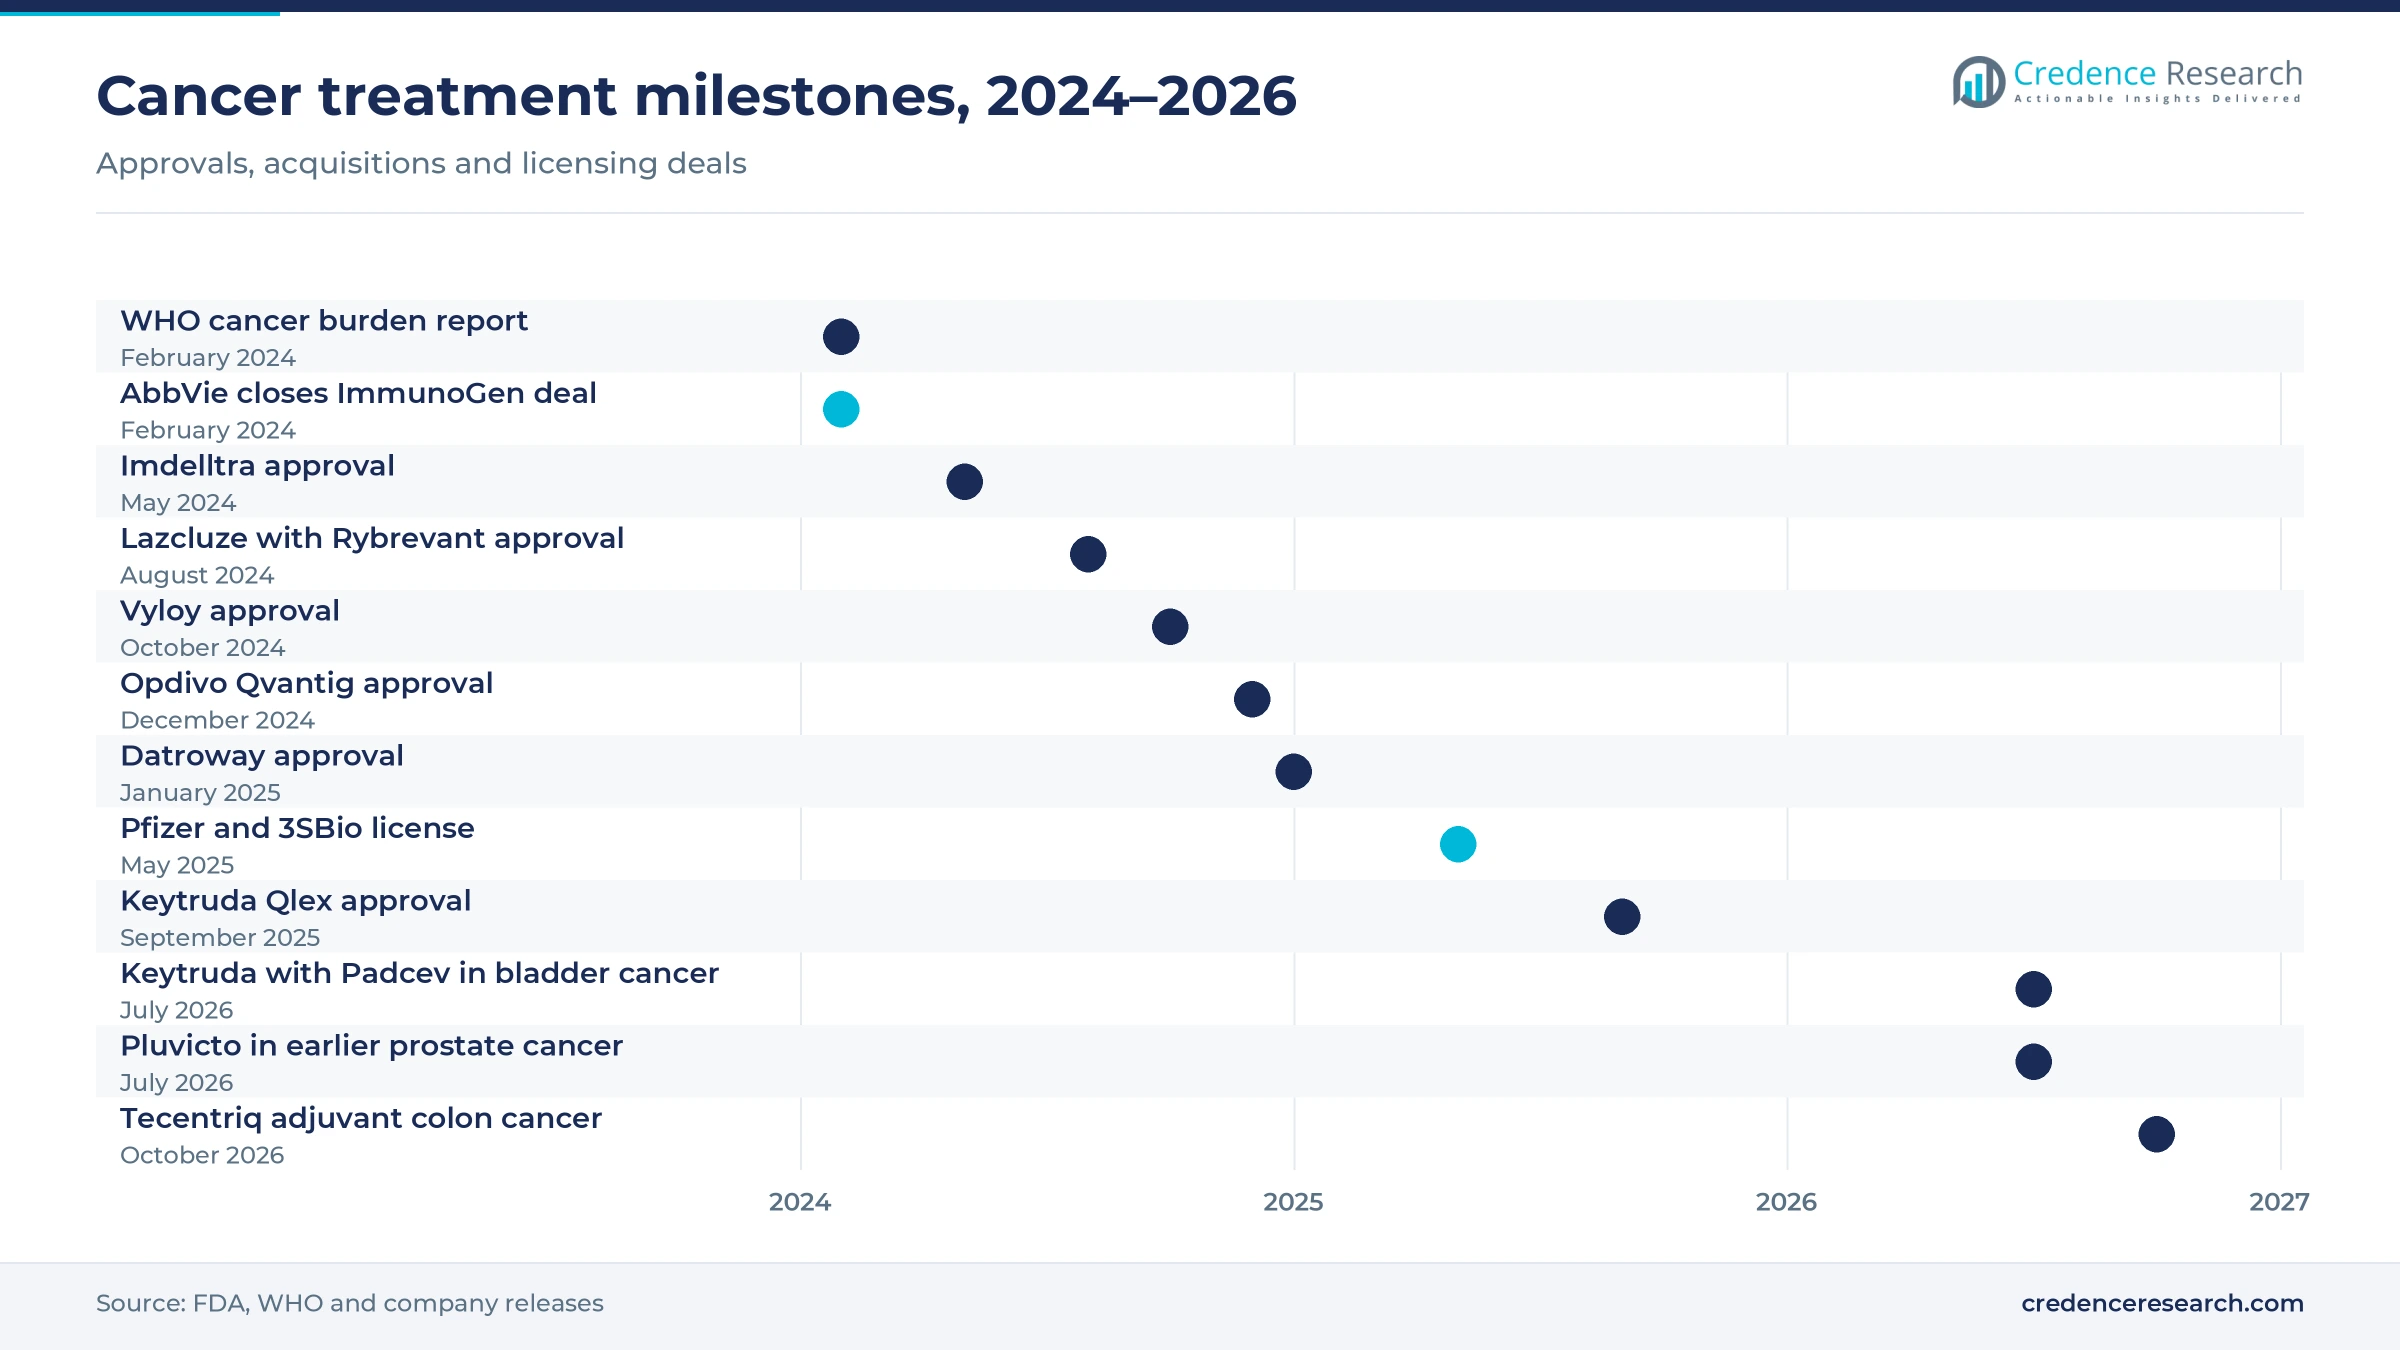The width and height of the screenshot is (2400, 1350).
Task: Click the 'Vyloy approval' label
Action: pos(230,611)
